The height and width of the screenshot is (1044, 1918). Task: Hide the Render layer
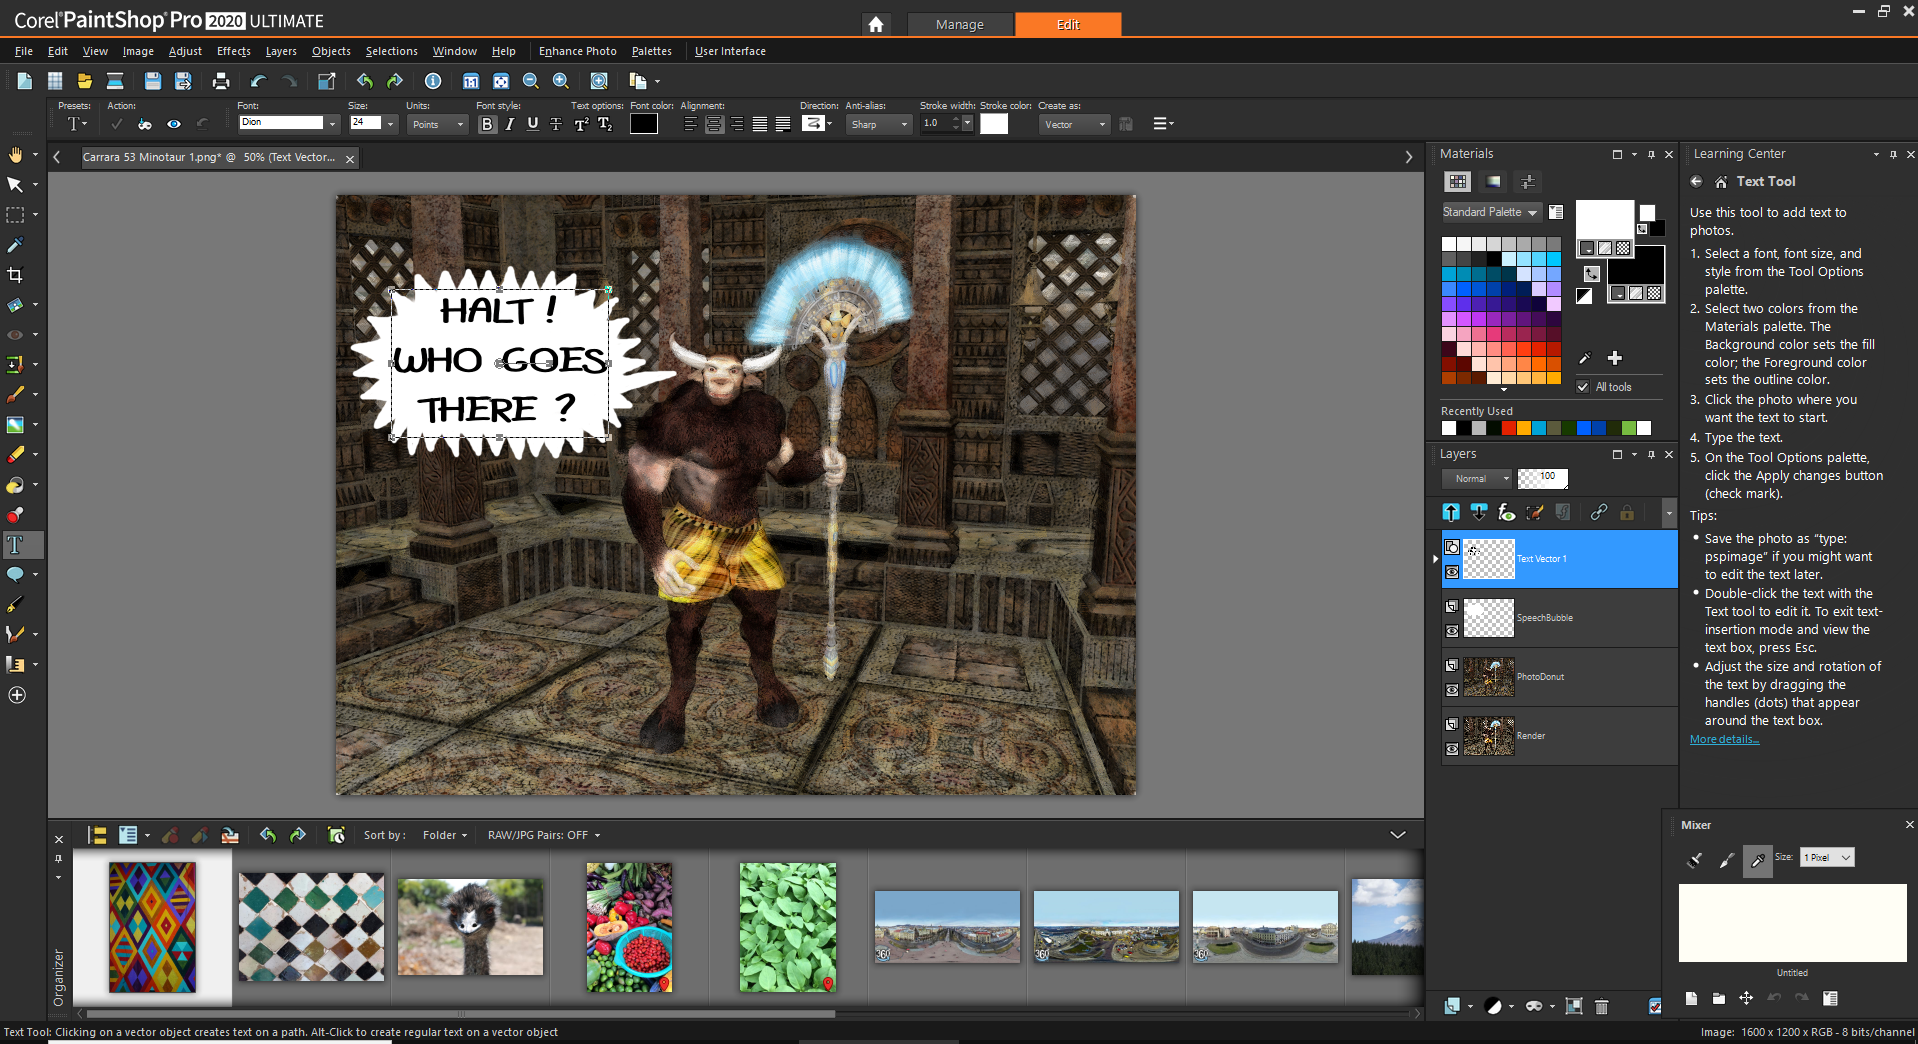(1452, 749)
